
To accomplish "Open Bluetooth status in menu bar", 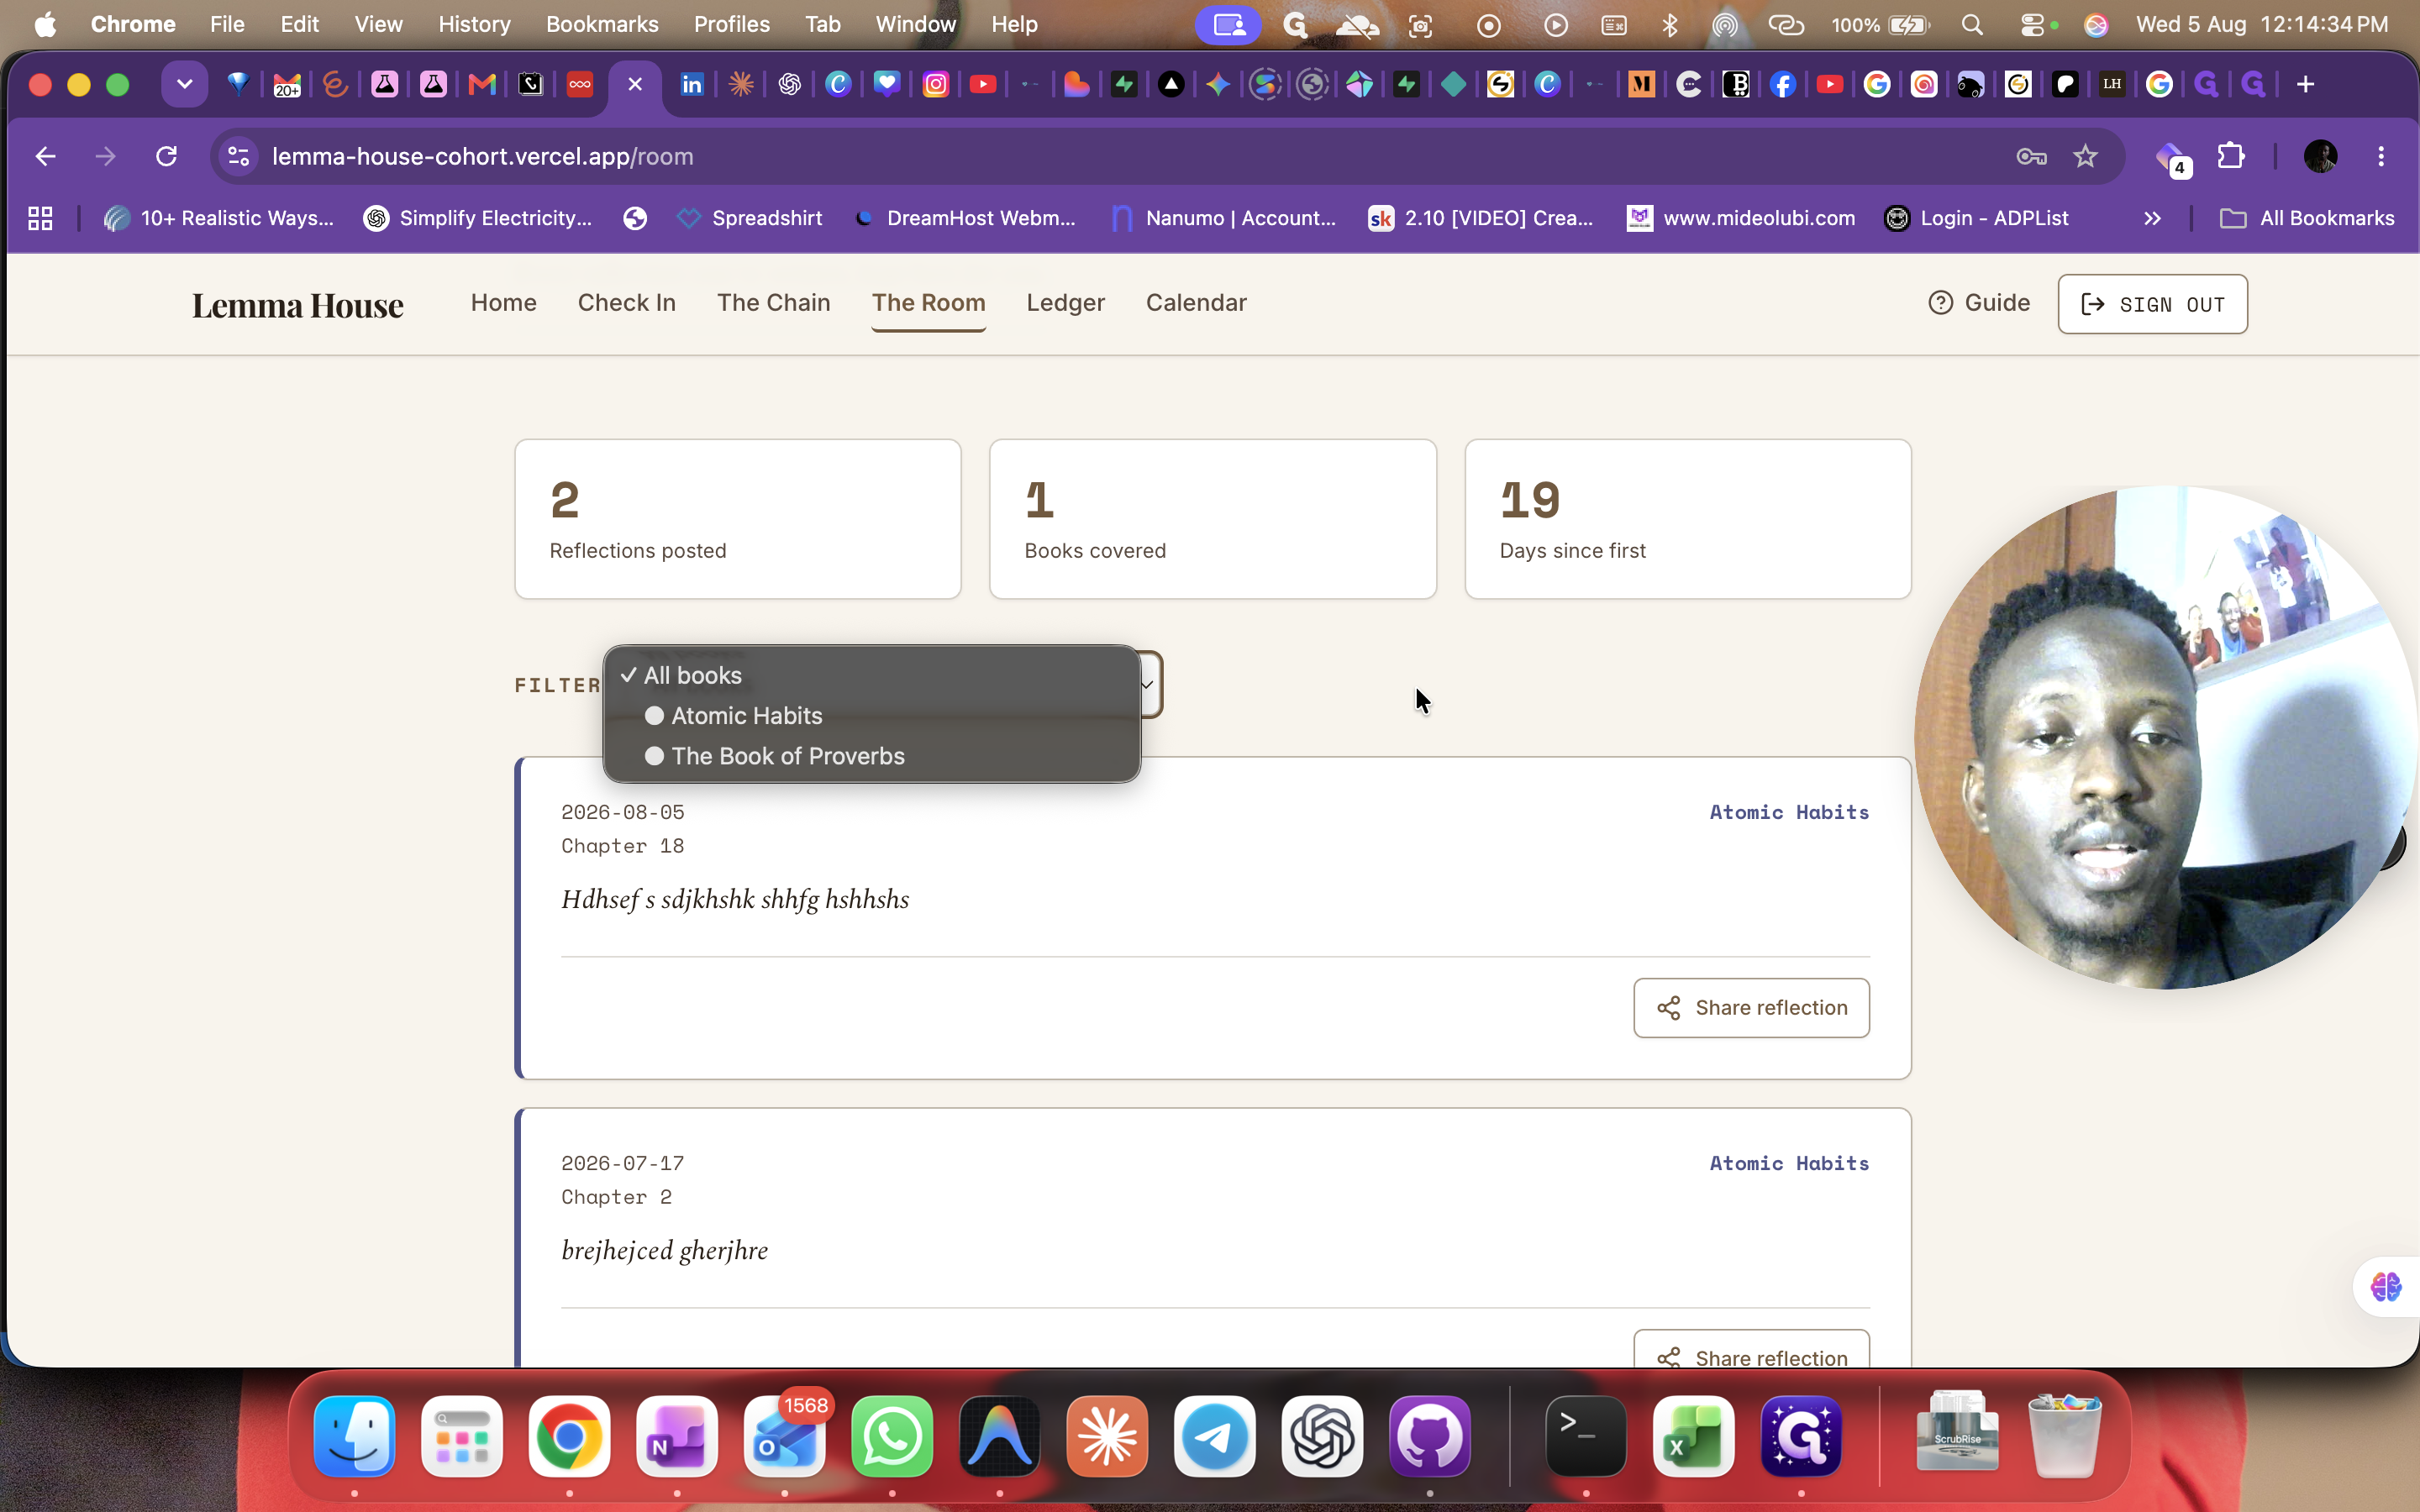I will tap(1670, 24).
